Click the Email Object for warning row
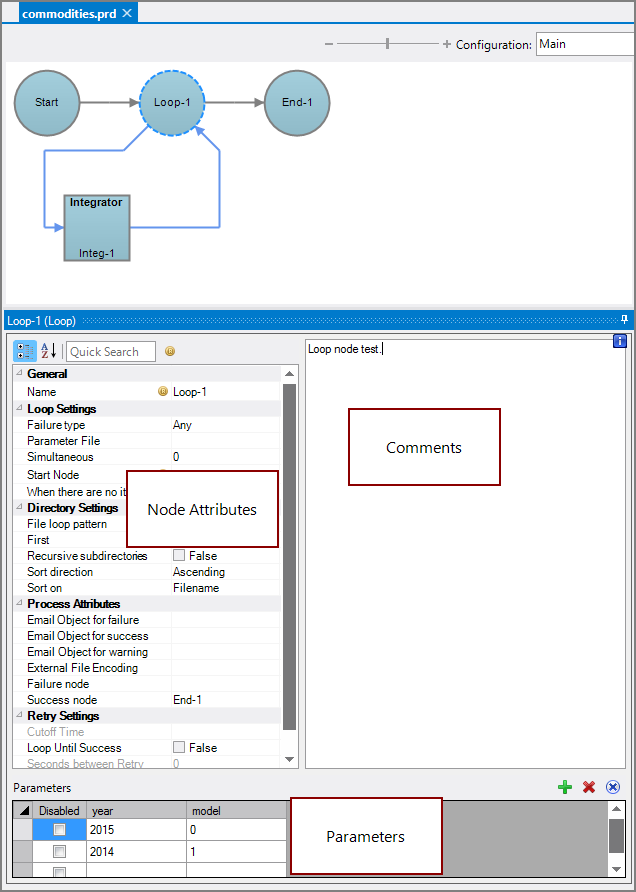 pos(147,652)
